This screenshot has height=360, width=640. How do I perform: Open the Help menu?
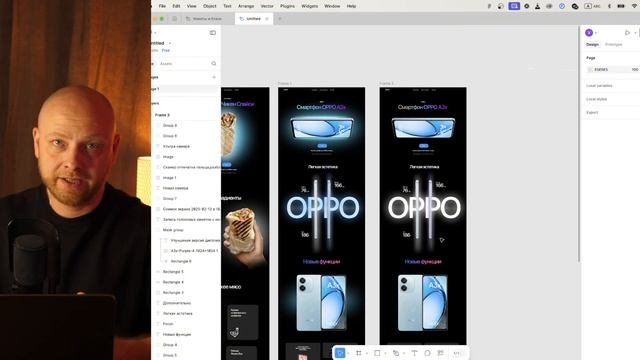351,6
